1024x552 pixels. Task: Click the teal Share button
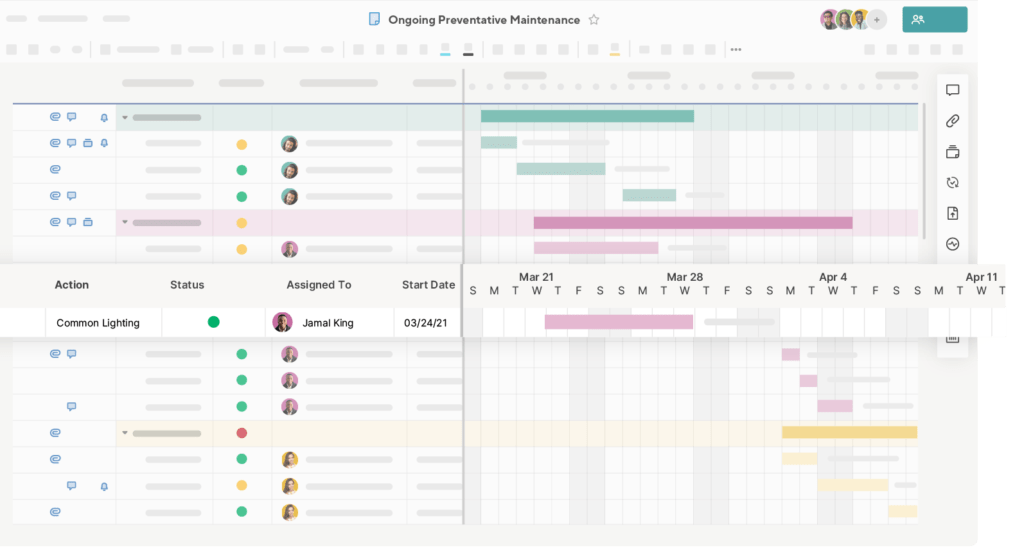click(935, 20)
